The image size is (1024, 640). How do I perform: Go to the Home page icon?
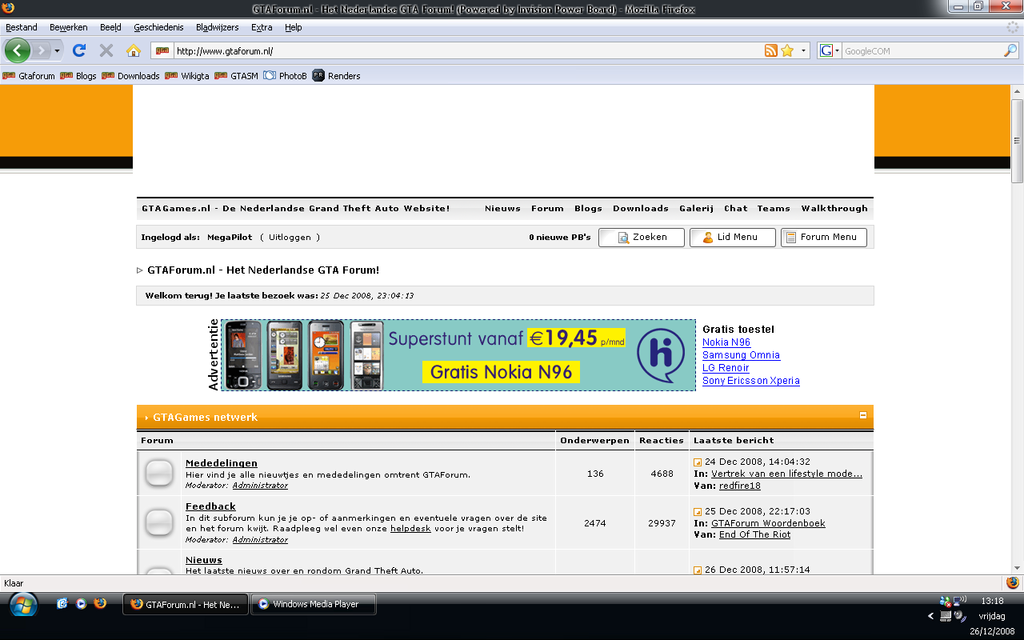(x=133, y=50)
